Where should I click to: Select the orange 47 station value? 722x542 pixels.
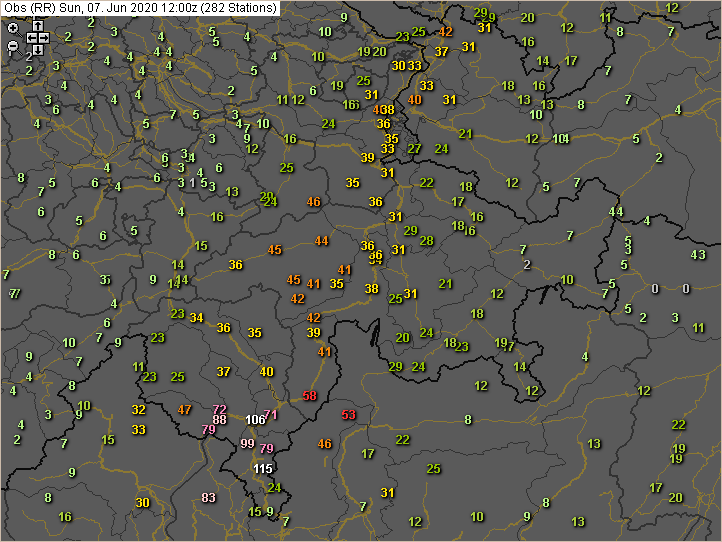coord(185,409)
